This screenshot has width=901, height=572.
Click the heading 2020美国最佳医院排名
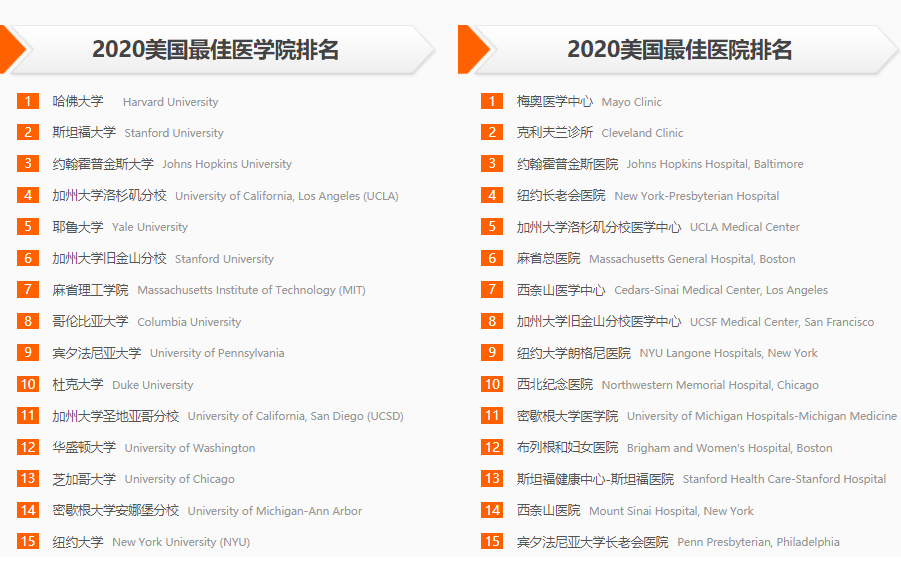tap(680, 49)
